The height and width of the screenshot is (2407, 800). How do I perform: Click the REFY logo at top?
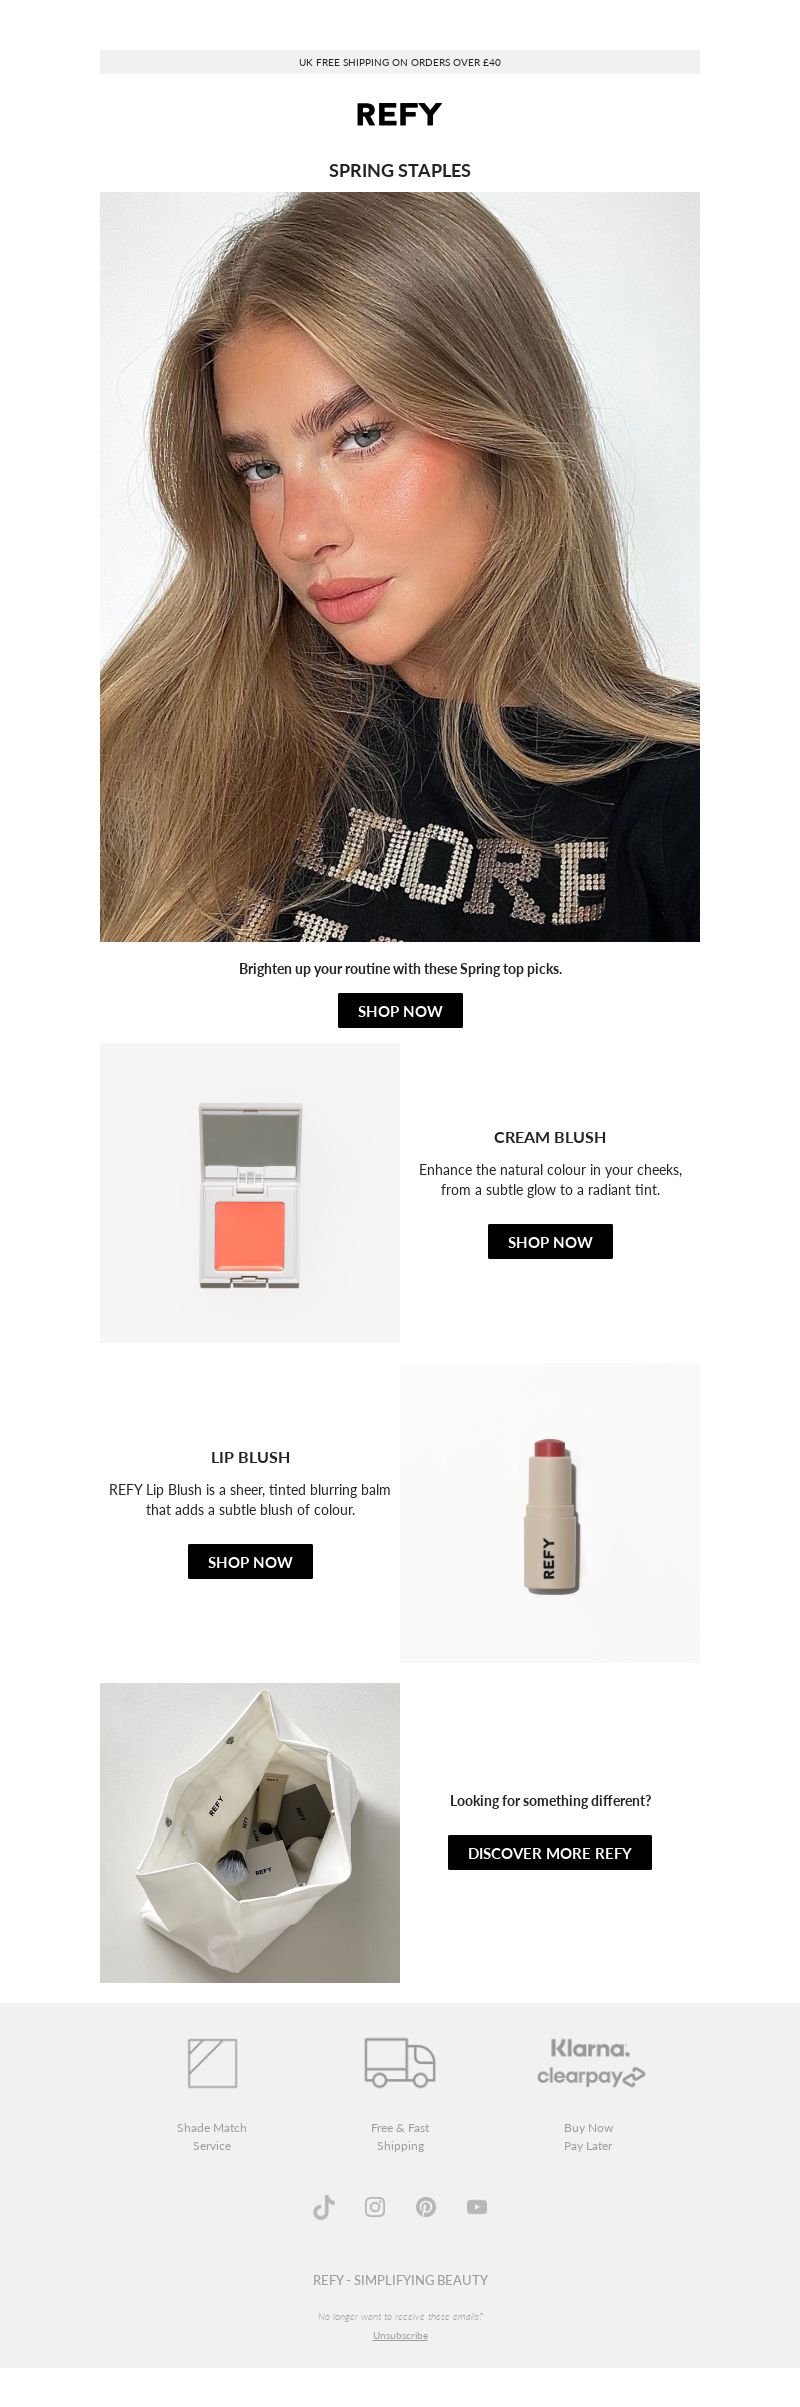[x=399, y=114]
